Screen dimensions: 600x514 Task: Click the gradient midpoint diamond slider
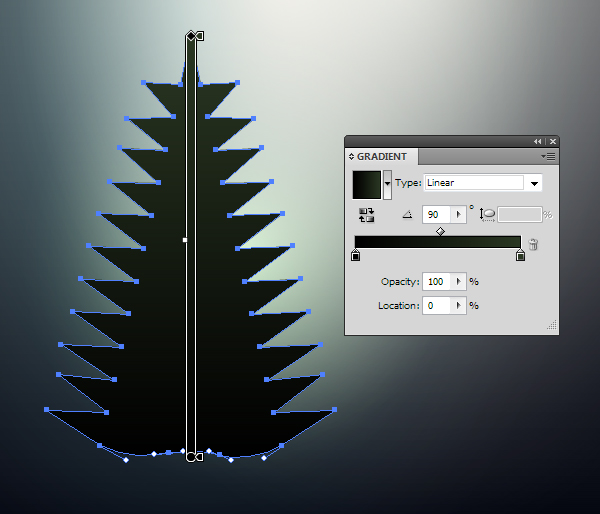[440, 232]
